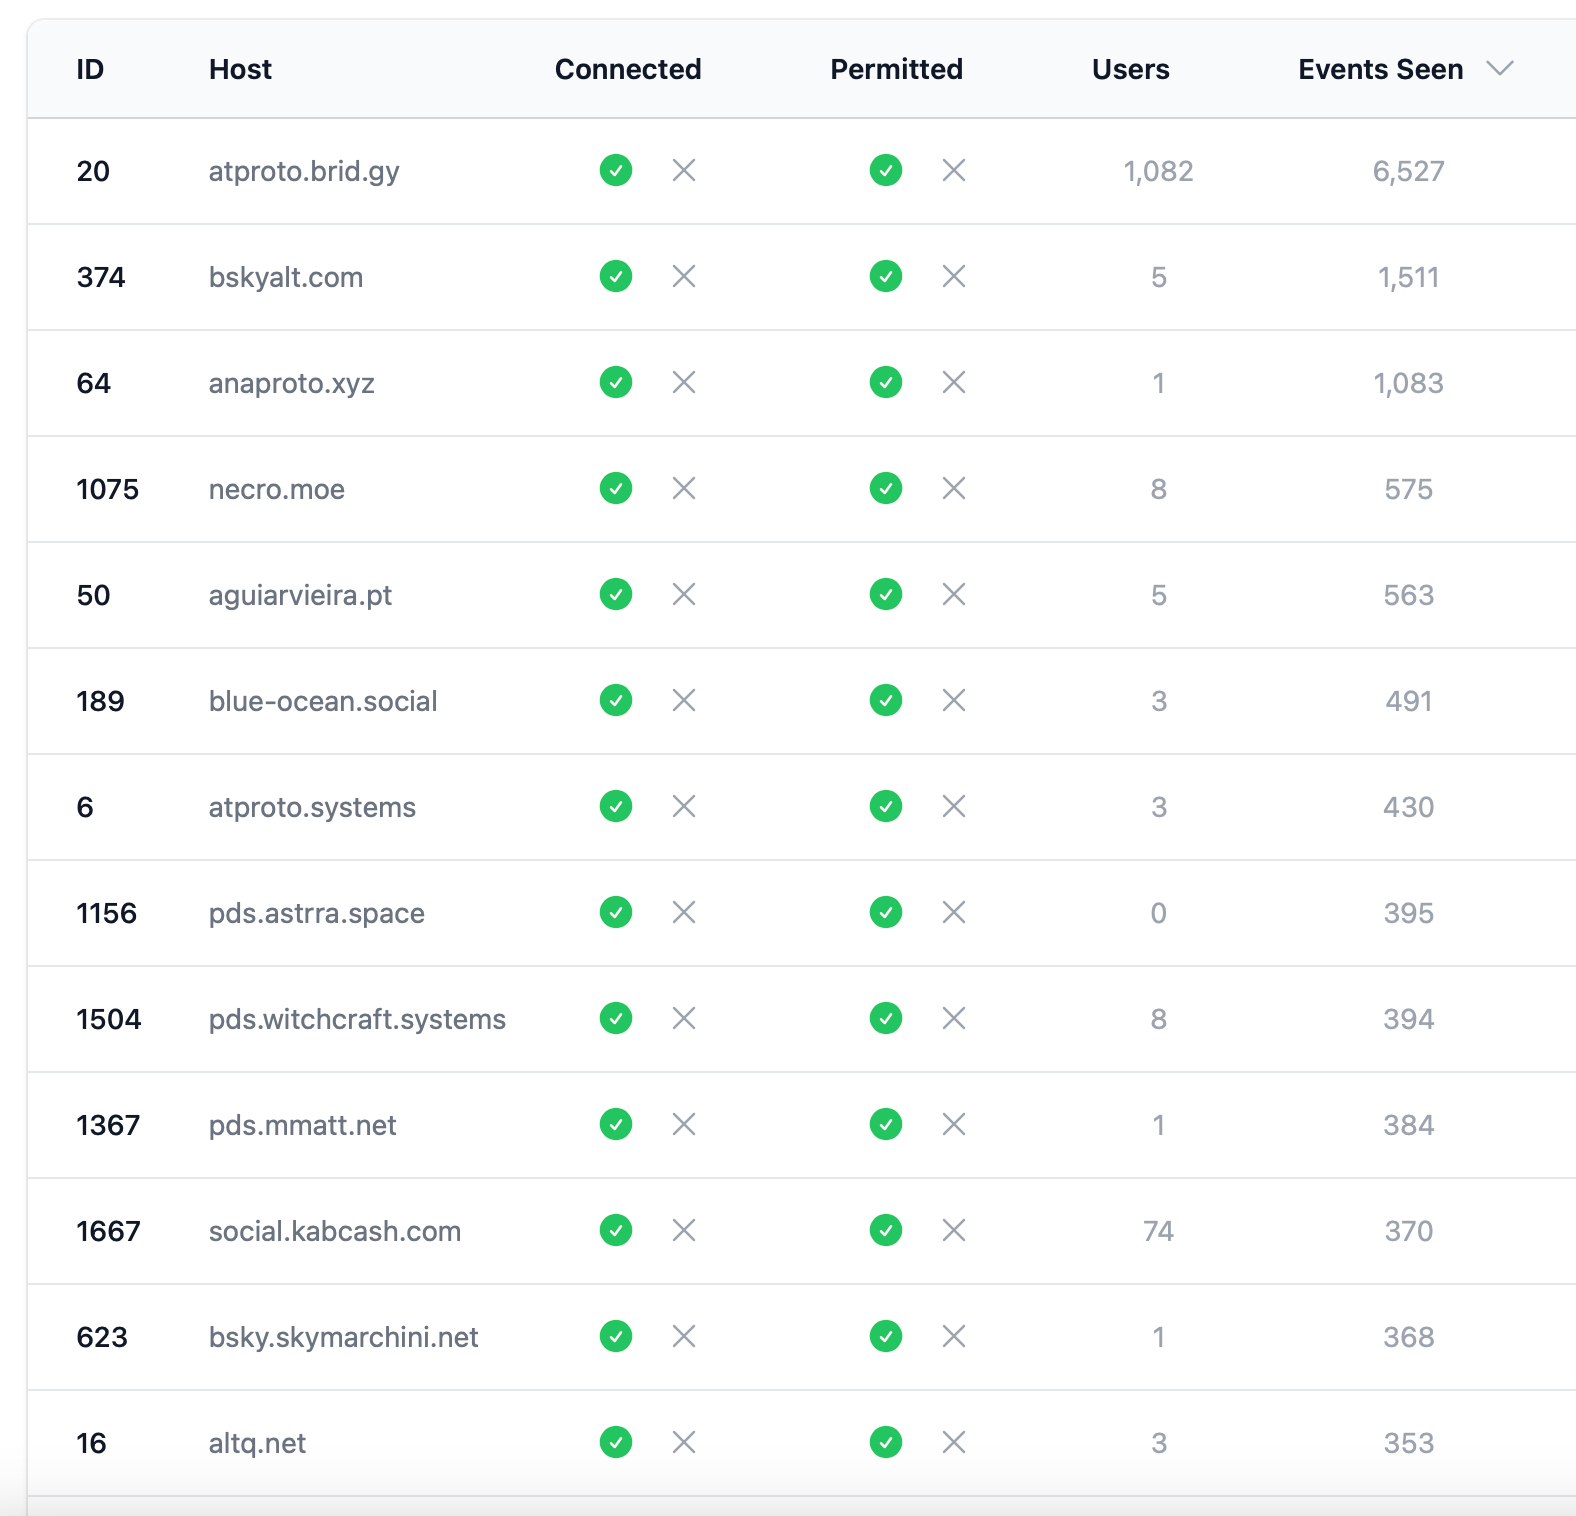Toggle the green Connected check for anaproto.xyz
1576x1516 pixels.
pos(616,383)
